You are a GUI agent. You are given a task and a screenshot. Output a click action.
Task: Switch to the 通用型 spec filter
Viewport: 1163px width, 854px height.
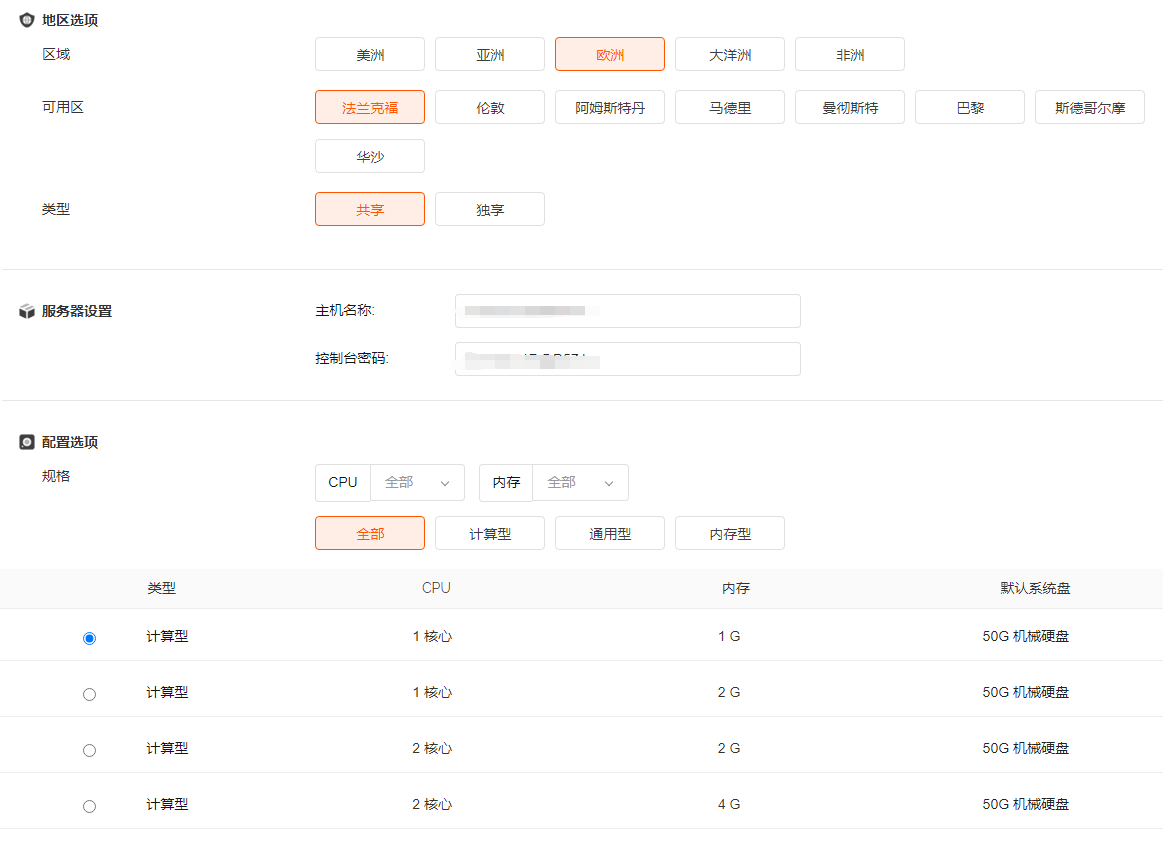(610, 534)
